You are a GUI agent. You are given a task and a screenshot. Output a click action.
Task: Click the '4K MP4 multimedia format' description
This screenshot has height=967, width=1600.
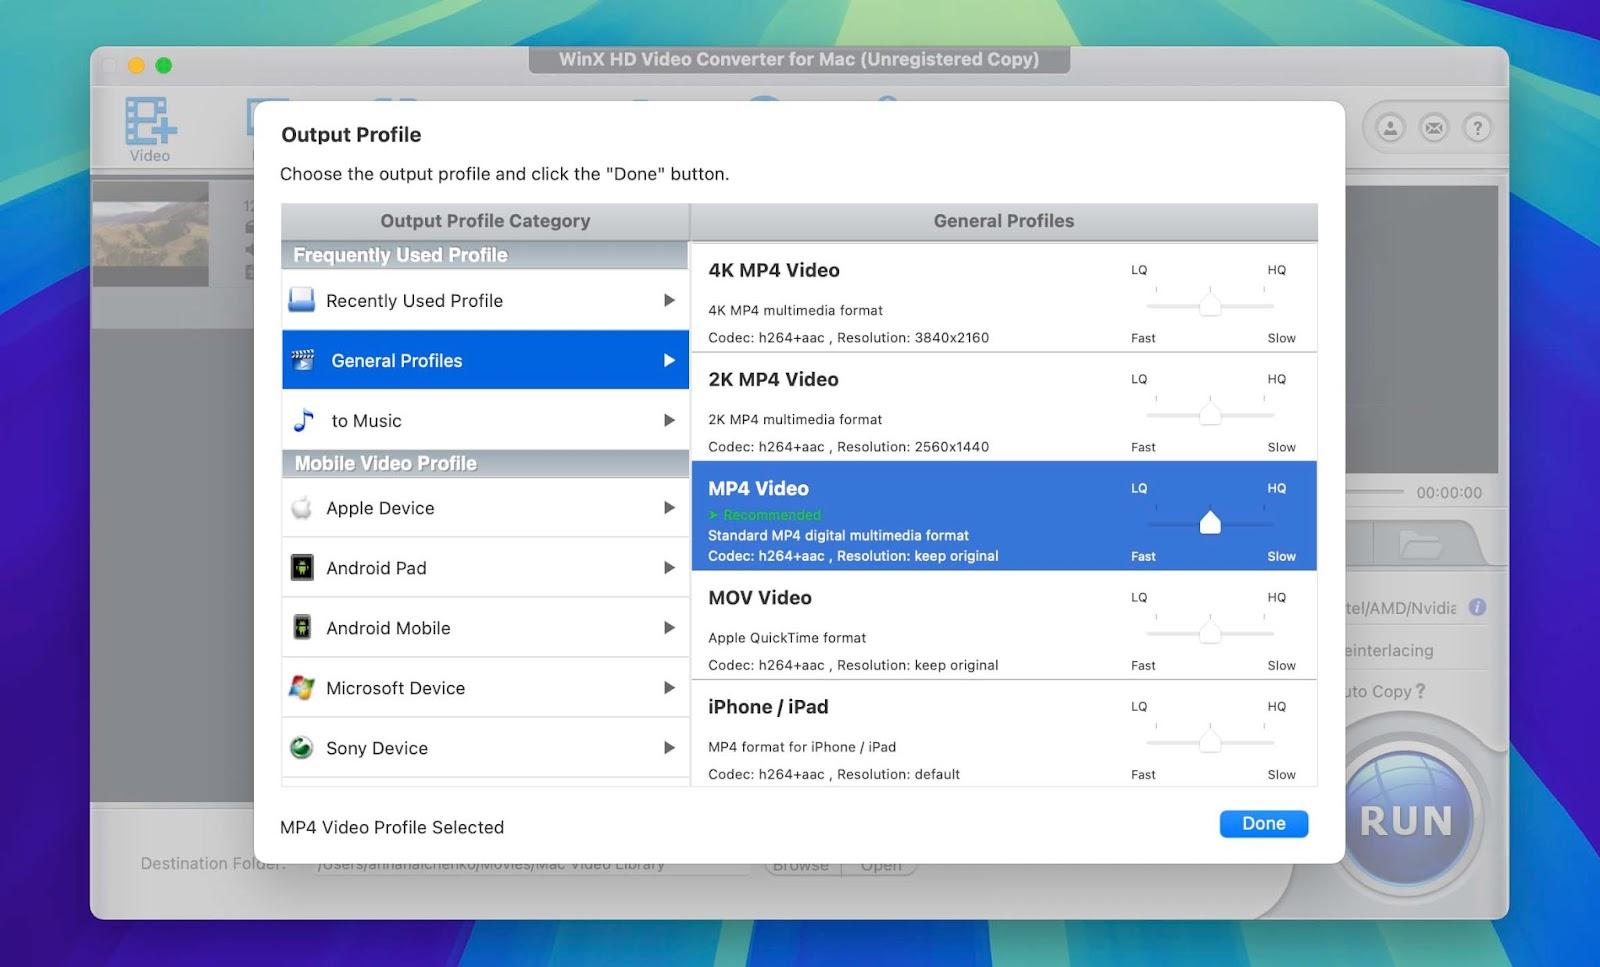[x=795, y=310]
